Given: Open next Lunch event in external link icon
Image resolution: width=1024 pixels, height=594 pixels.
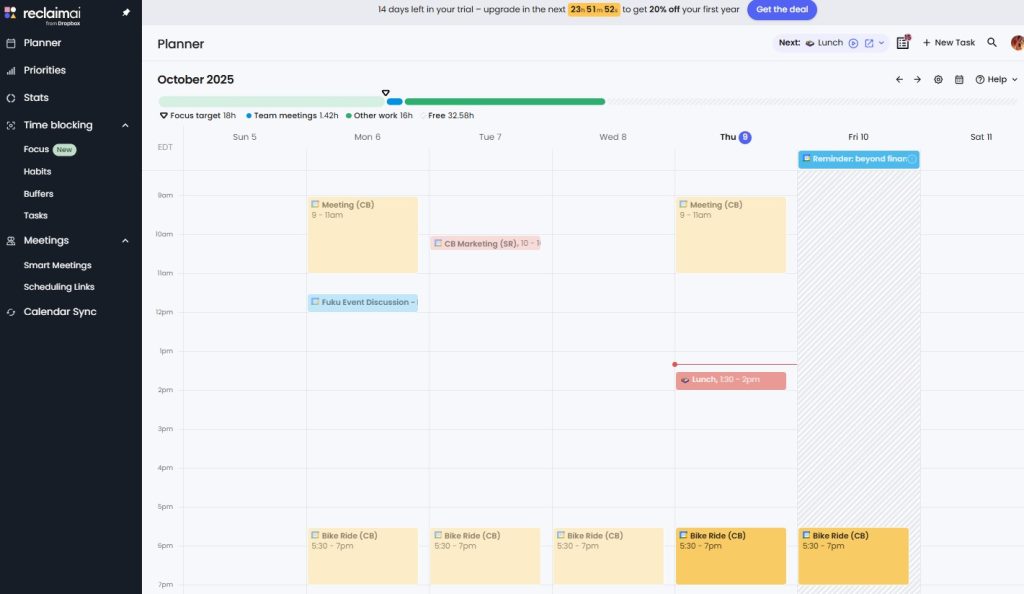Looking at the screenshot, I should point(869,43).
